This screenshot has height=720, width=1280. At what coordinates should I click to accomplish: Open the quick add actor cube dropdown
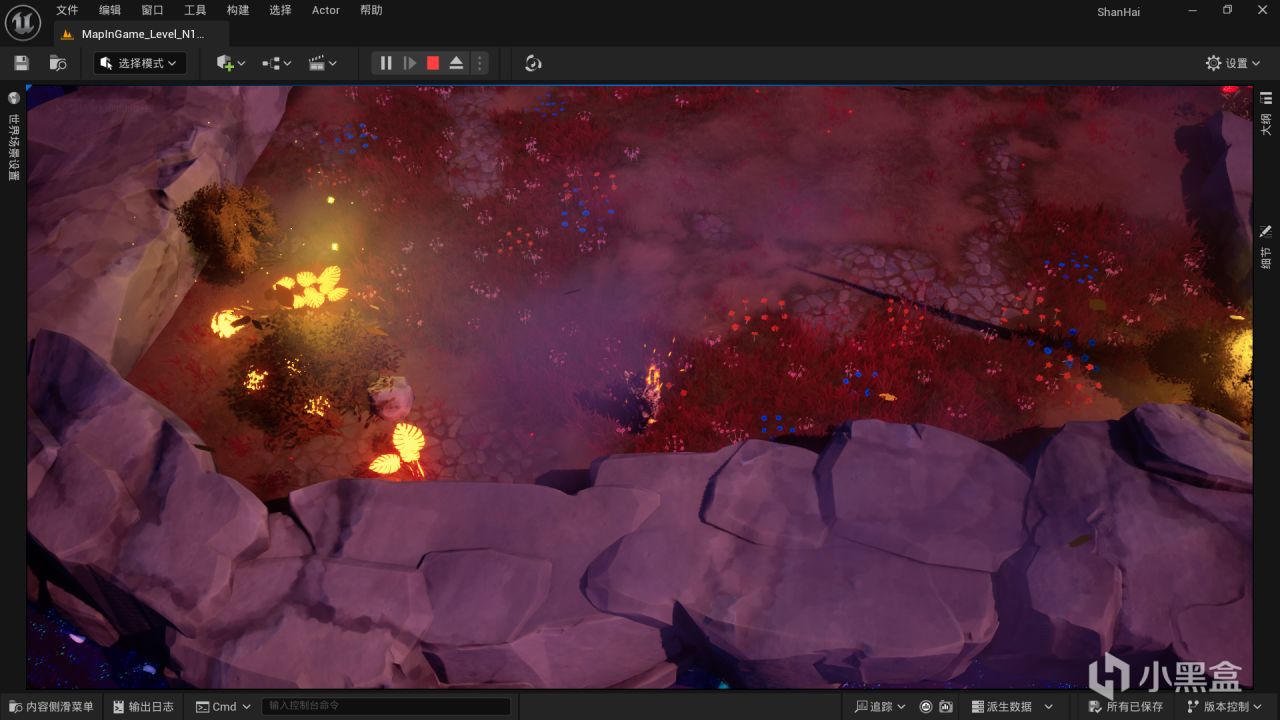click(x=231, y=63)
